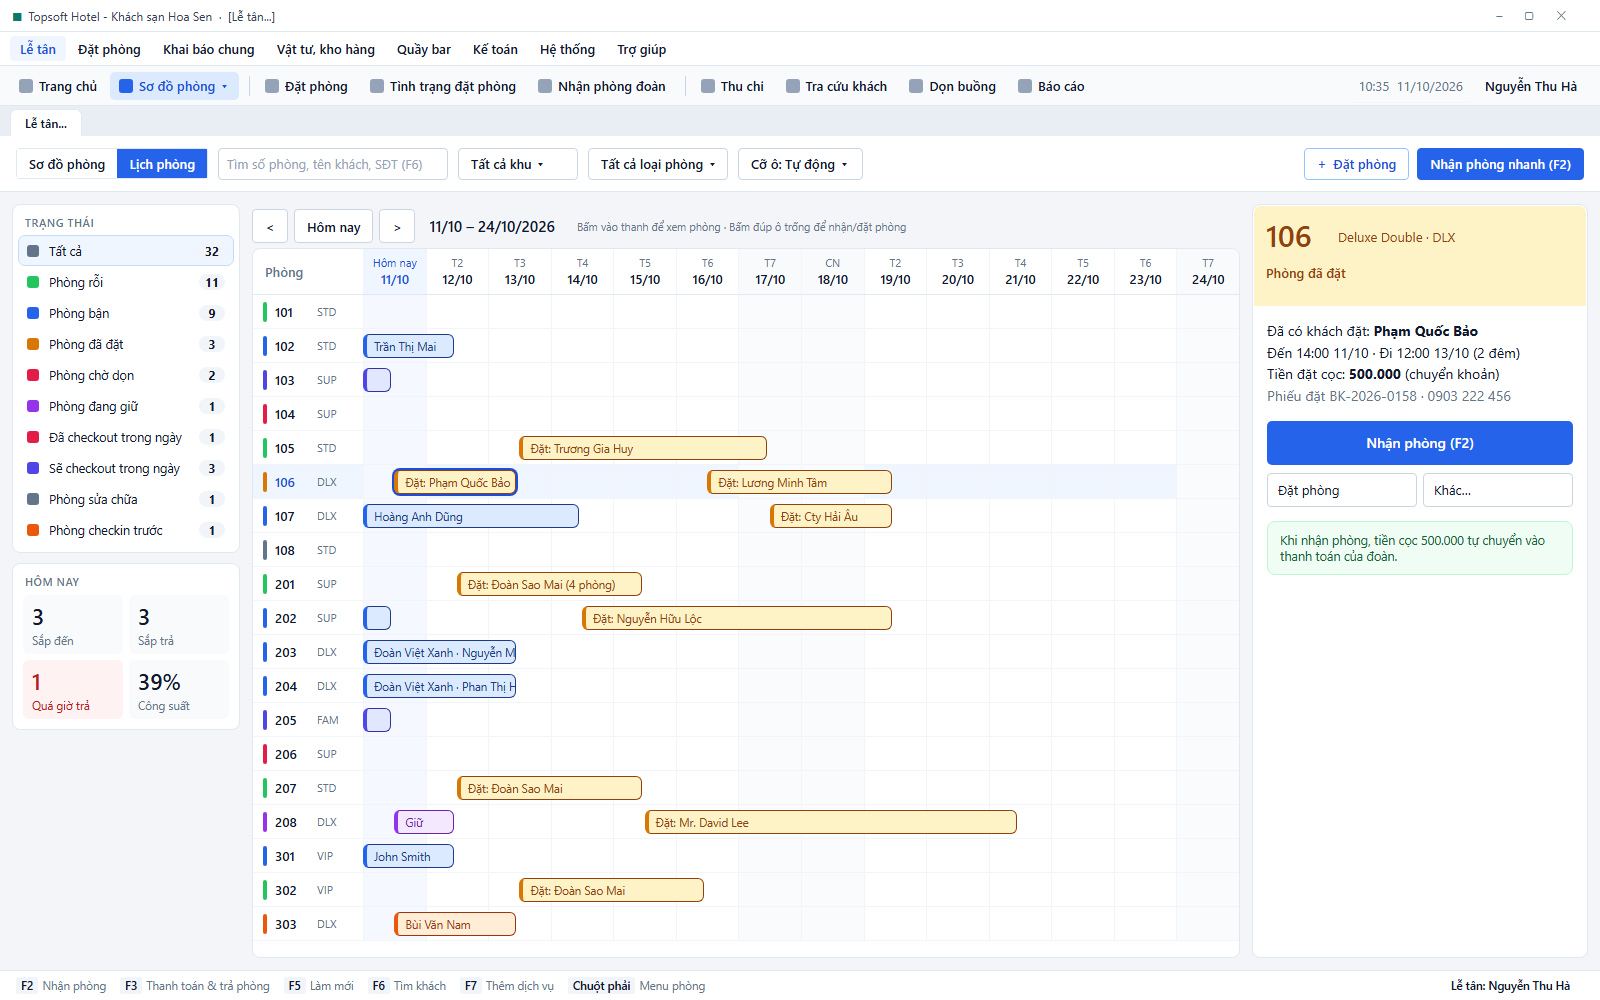
Task: Open the Quá giờ trả stat card
Action: click(x=73, y=690)
